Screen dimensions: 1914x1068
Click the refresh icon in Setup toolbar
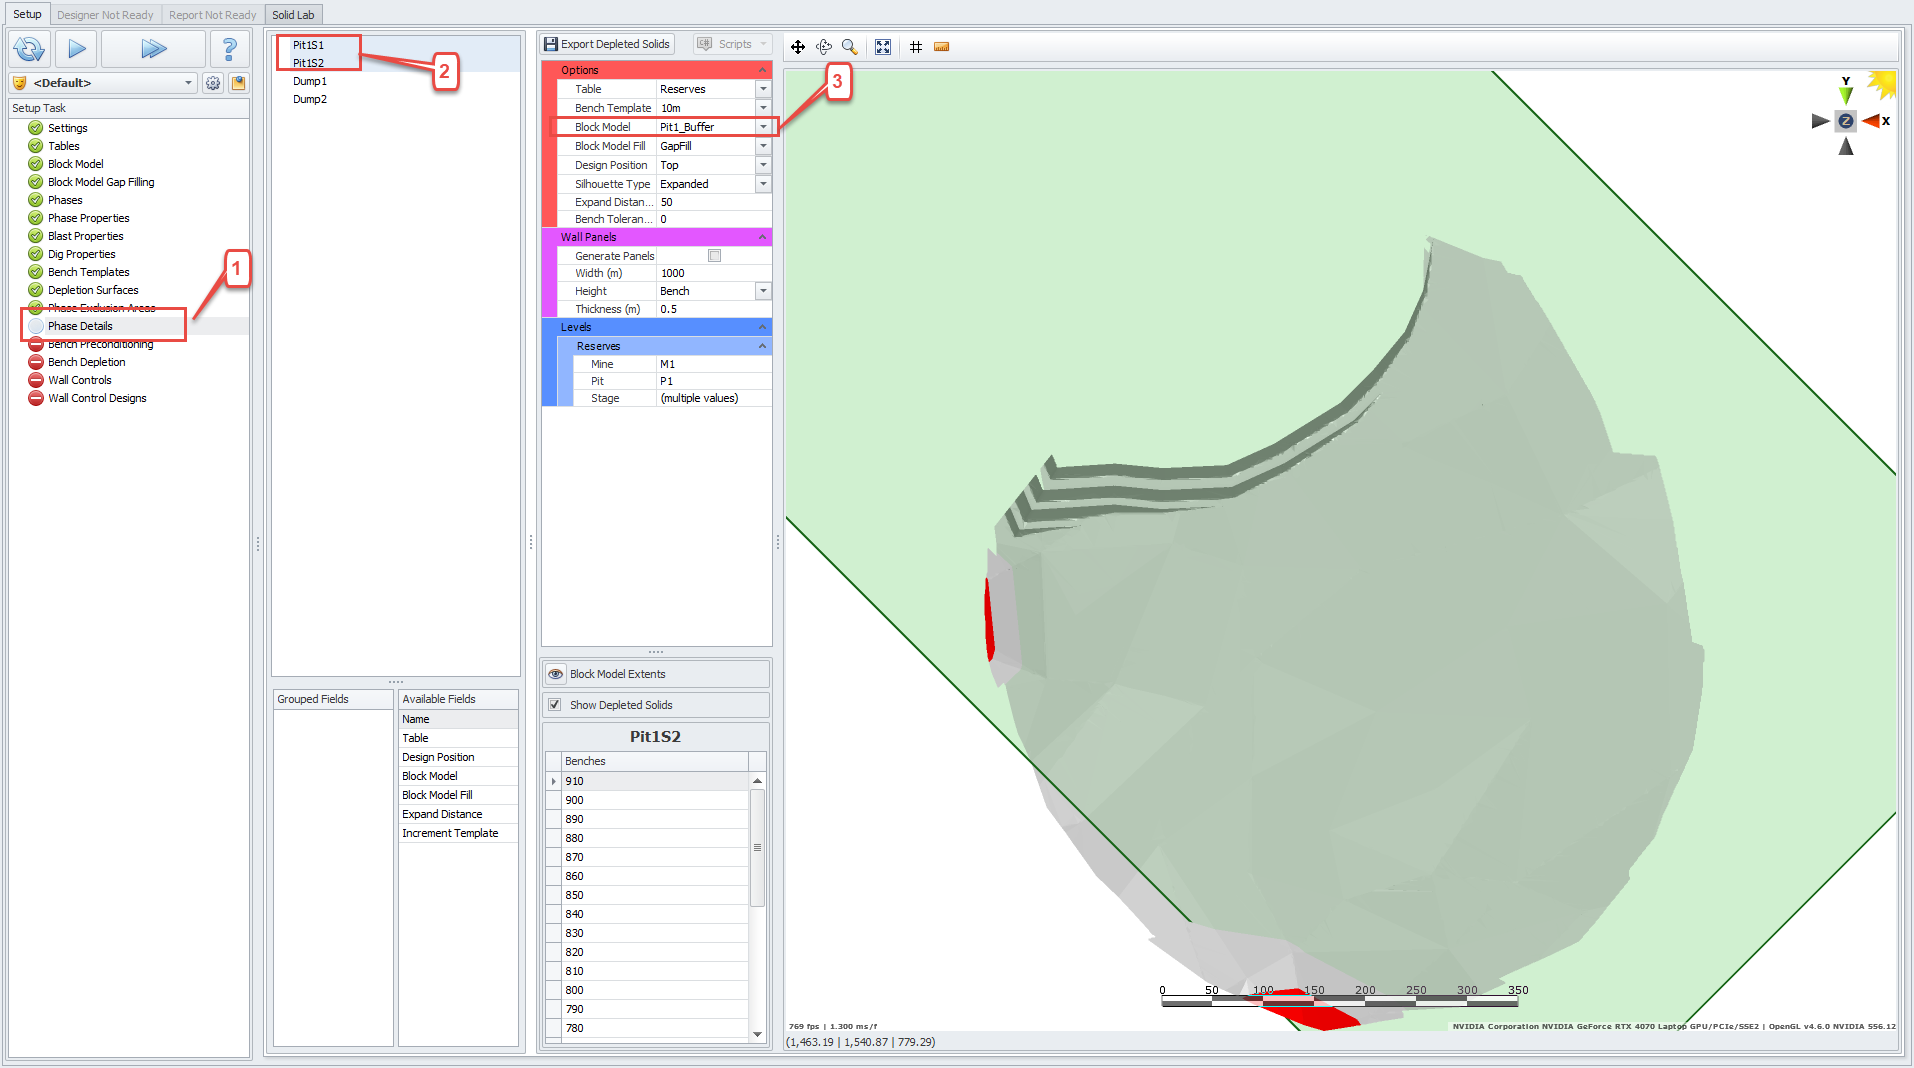coord(30,48)
